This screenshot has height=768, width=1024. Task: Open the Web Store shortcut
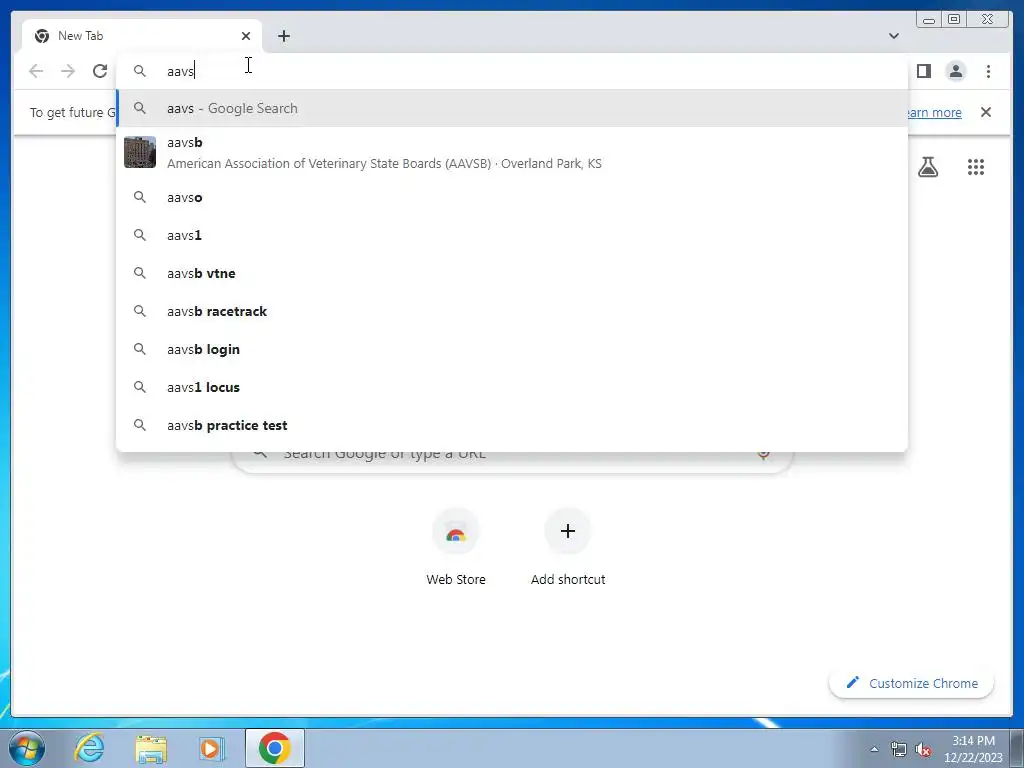456,547
